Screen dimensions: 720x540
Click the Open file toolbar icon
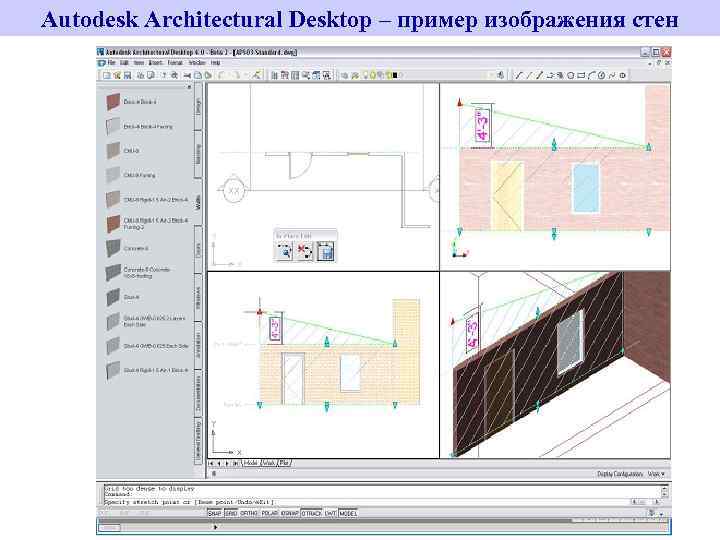pos(117,75)
